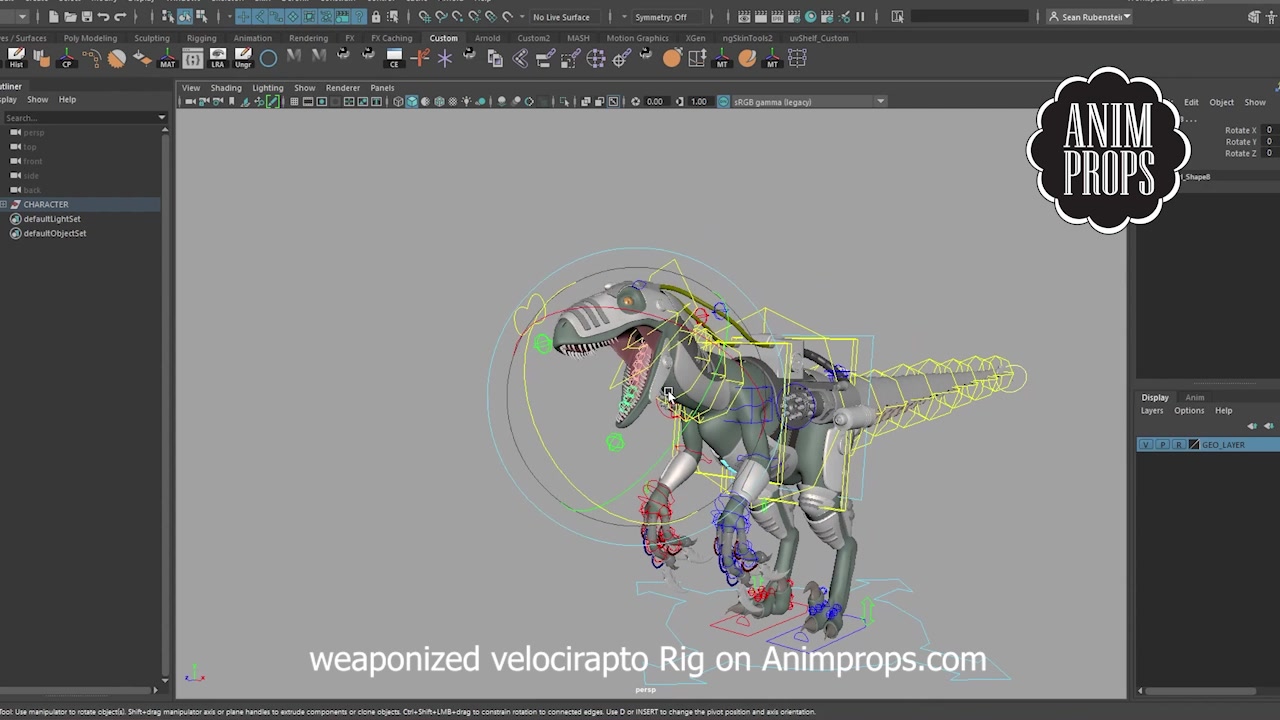Toggle the selection lock padlock icon
This screenshot has width=1280, height=720.
(x=376, y=17)
